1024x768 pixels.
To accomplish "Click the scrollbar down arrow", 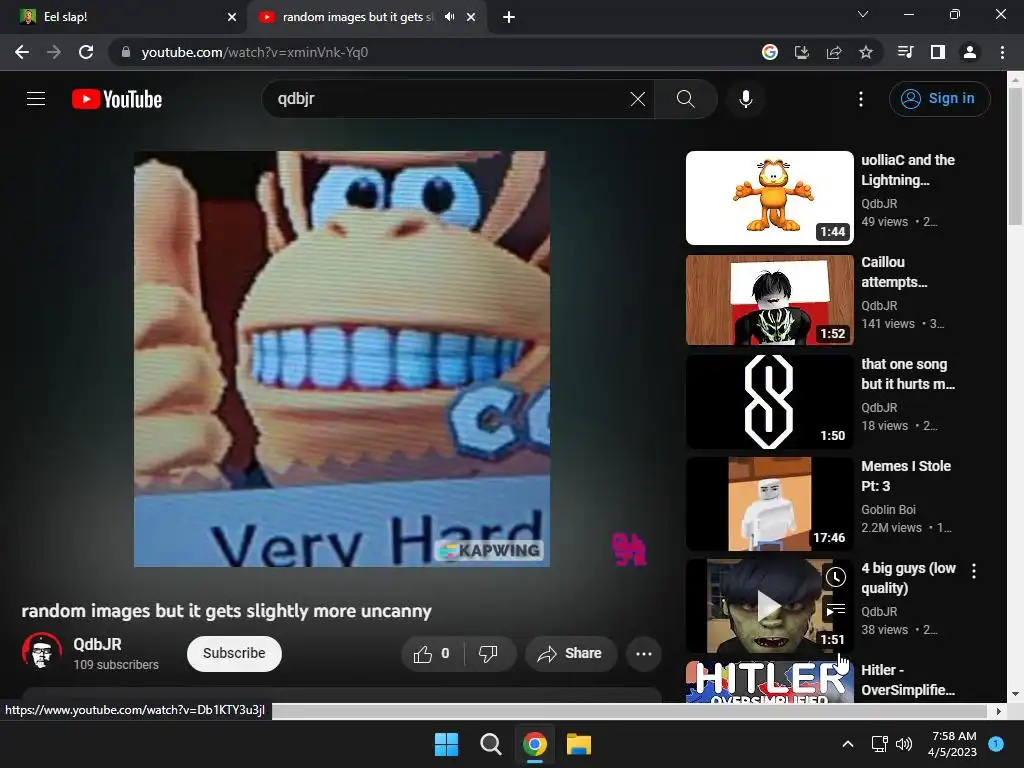I will click(x=1015, y=694).
